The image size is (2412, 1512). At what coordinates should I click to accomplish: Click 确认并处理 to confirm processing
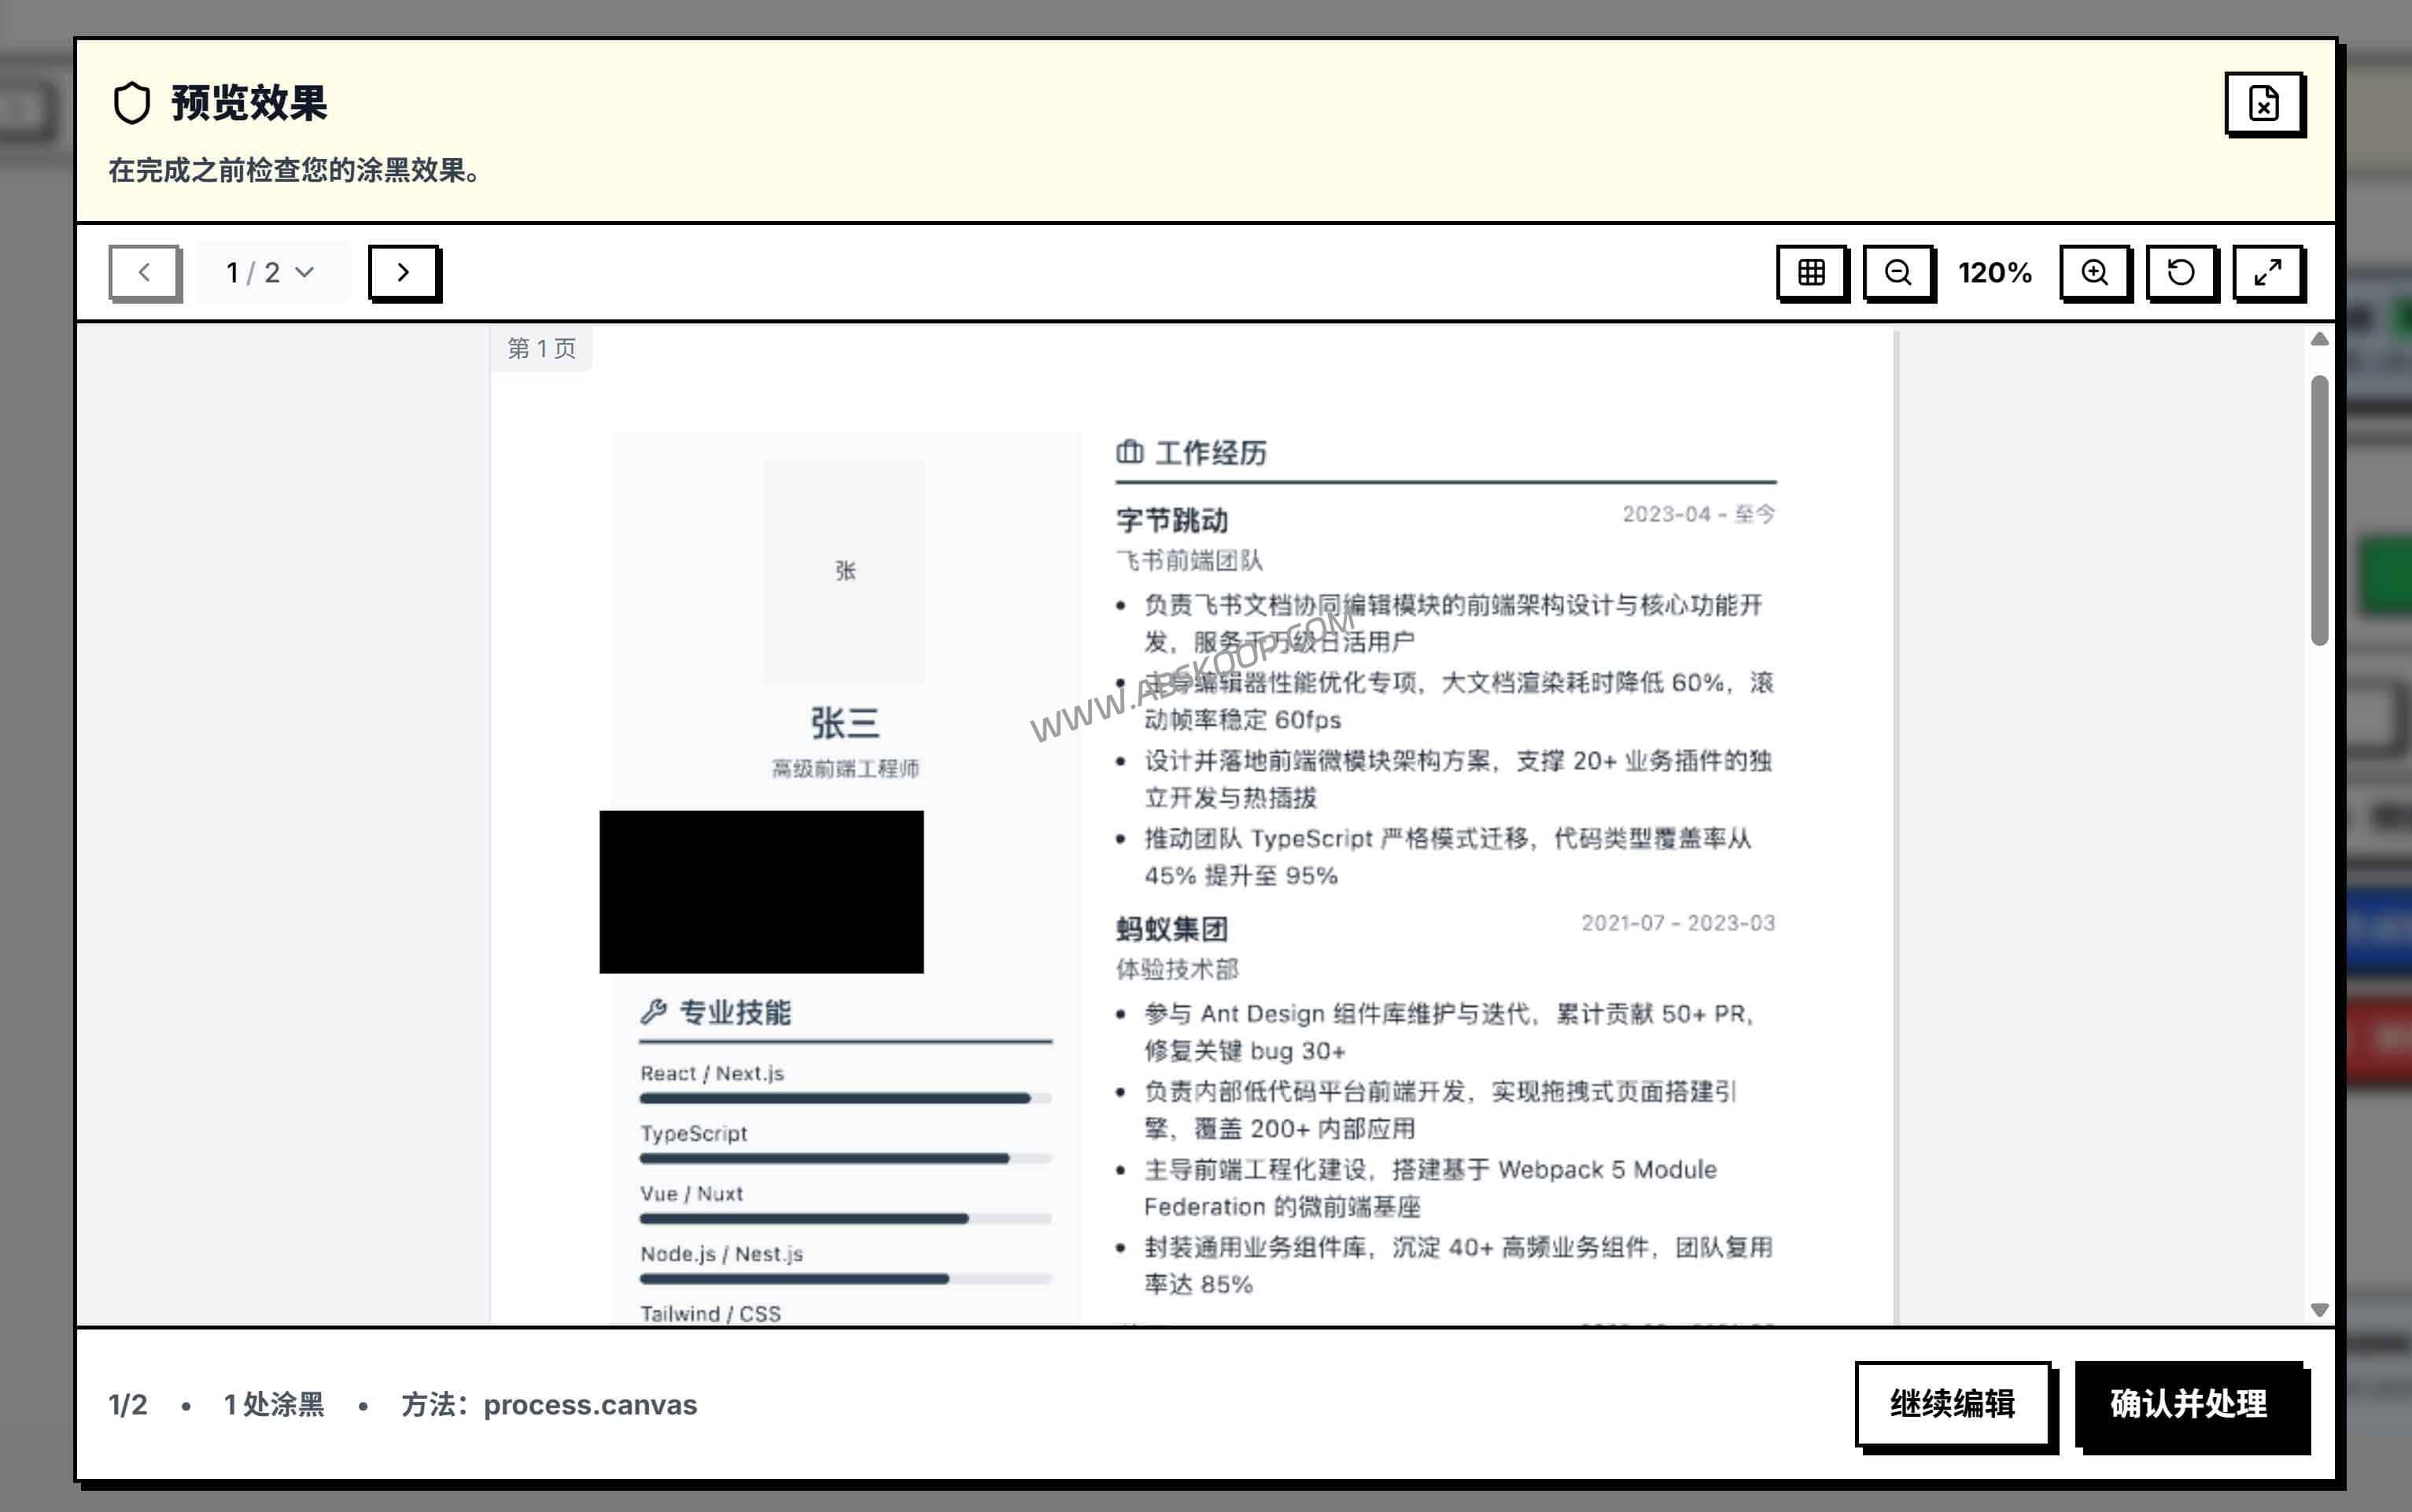[x=2192, y=1404]
